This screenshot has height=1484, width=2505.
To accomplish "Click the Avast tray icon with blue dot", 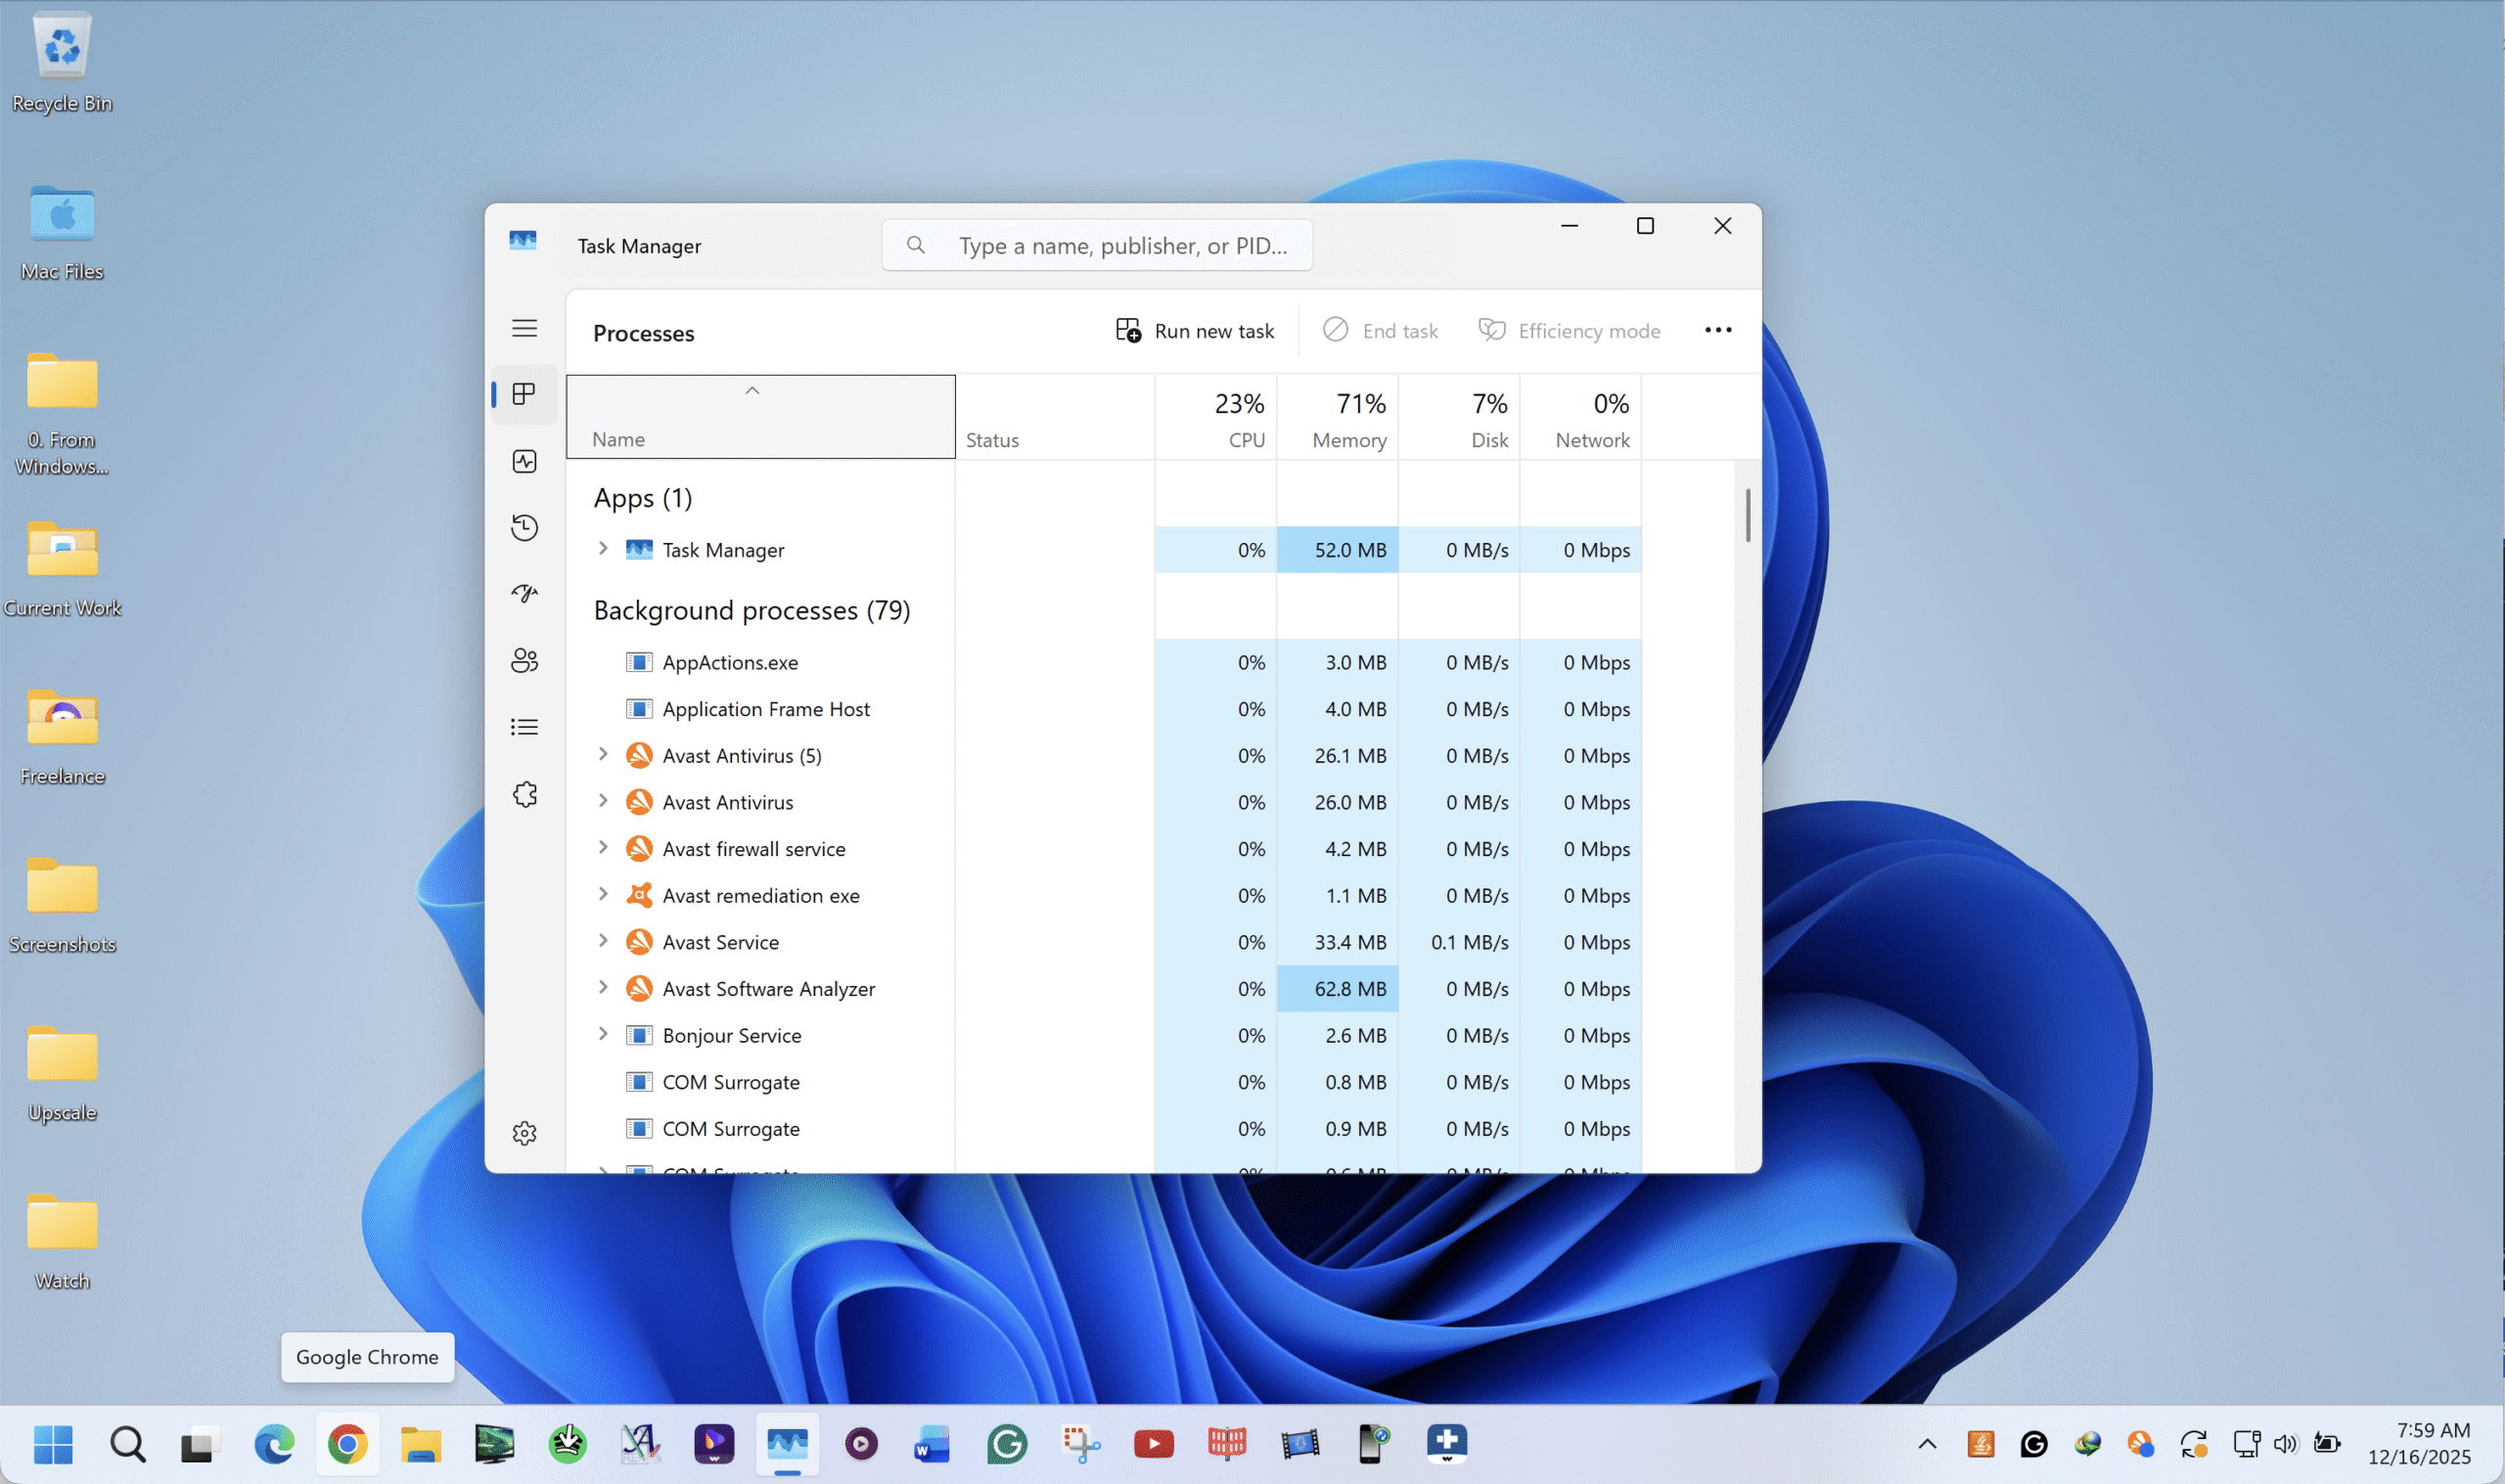I will 2140,1444.
